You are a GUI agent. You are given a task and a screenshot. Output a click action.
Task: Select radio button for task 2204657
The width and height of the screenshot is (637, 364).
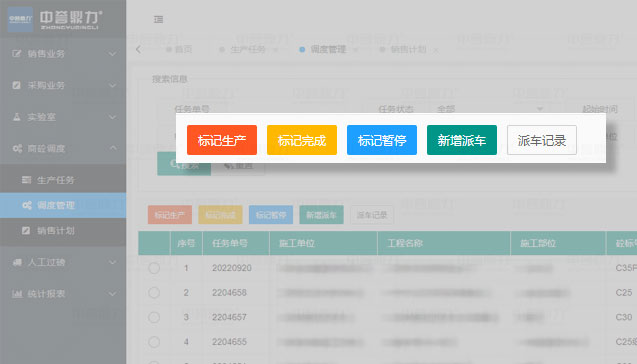[154, 317]
